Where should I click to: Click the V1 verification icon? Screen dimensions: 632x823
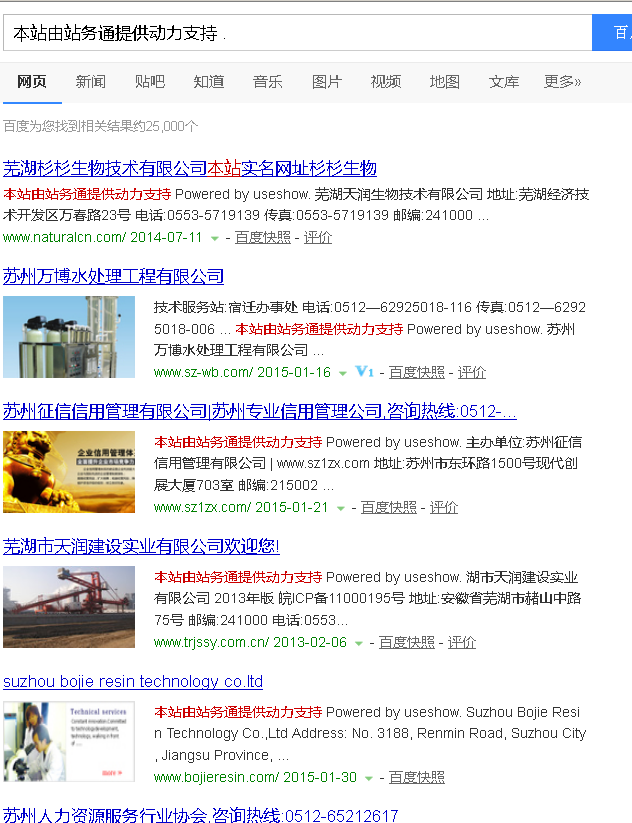(364, 372)
